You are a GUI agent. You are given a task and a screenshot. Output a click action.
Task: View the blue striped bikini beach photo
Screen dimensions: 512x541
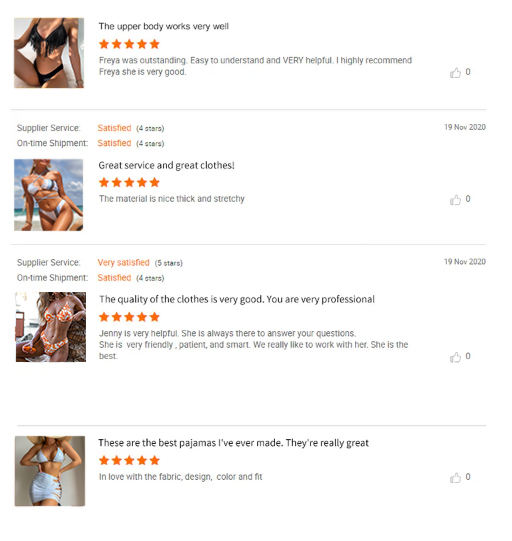click(49, 195)
